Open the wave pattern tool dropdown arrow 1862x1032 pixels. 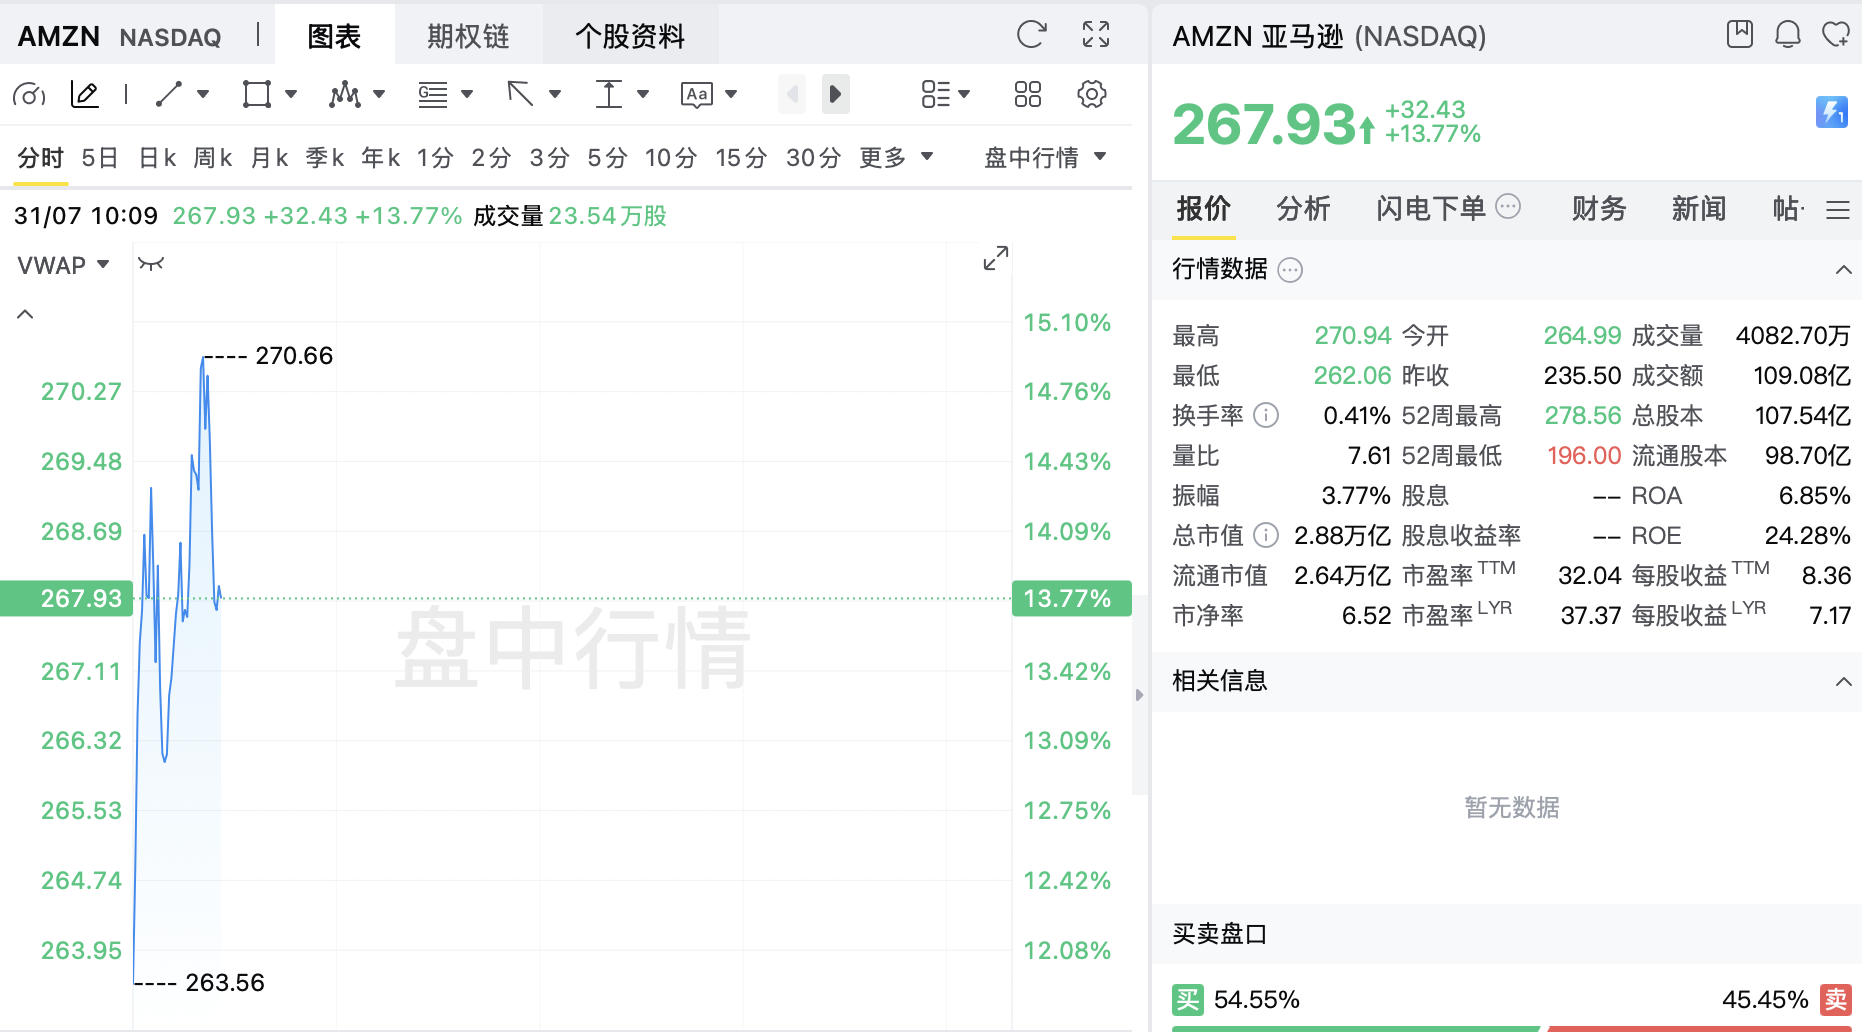[x=379, y=94]
